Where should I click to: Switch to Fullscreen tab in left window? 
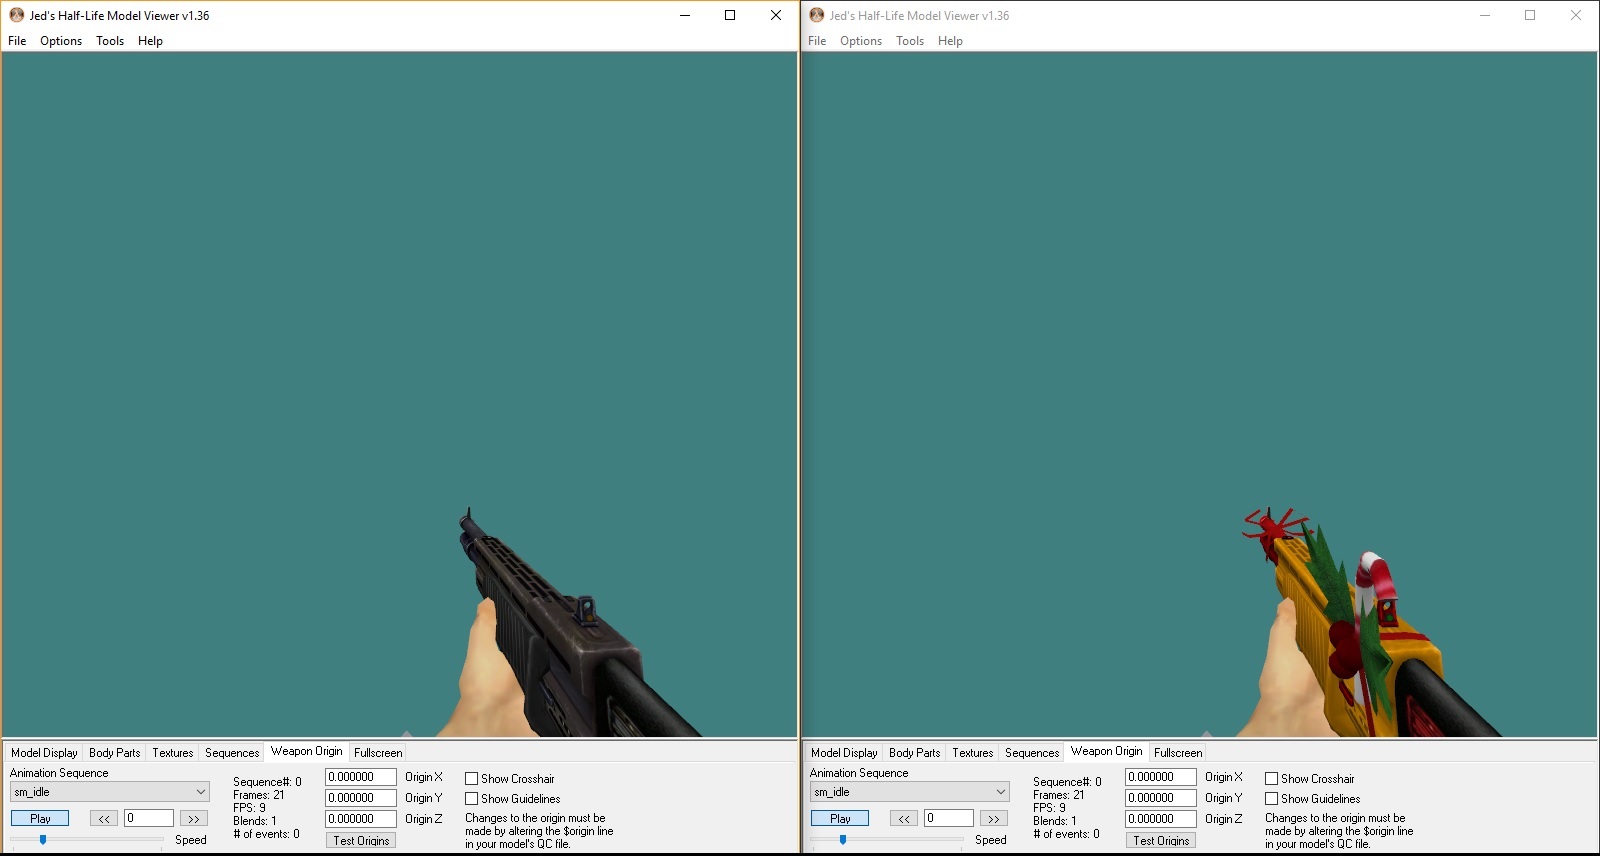coord(378,753)
